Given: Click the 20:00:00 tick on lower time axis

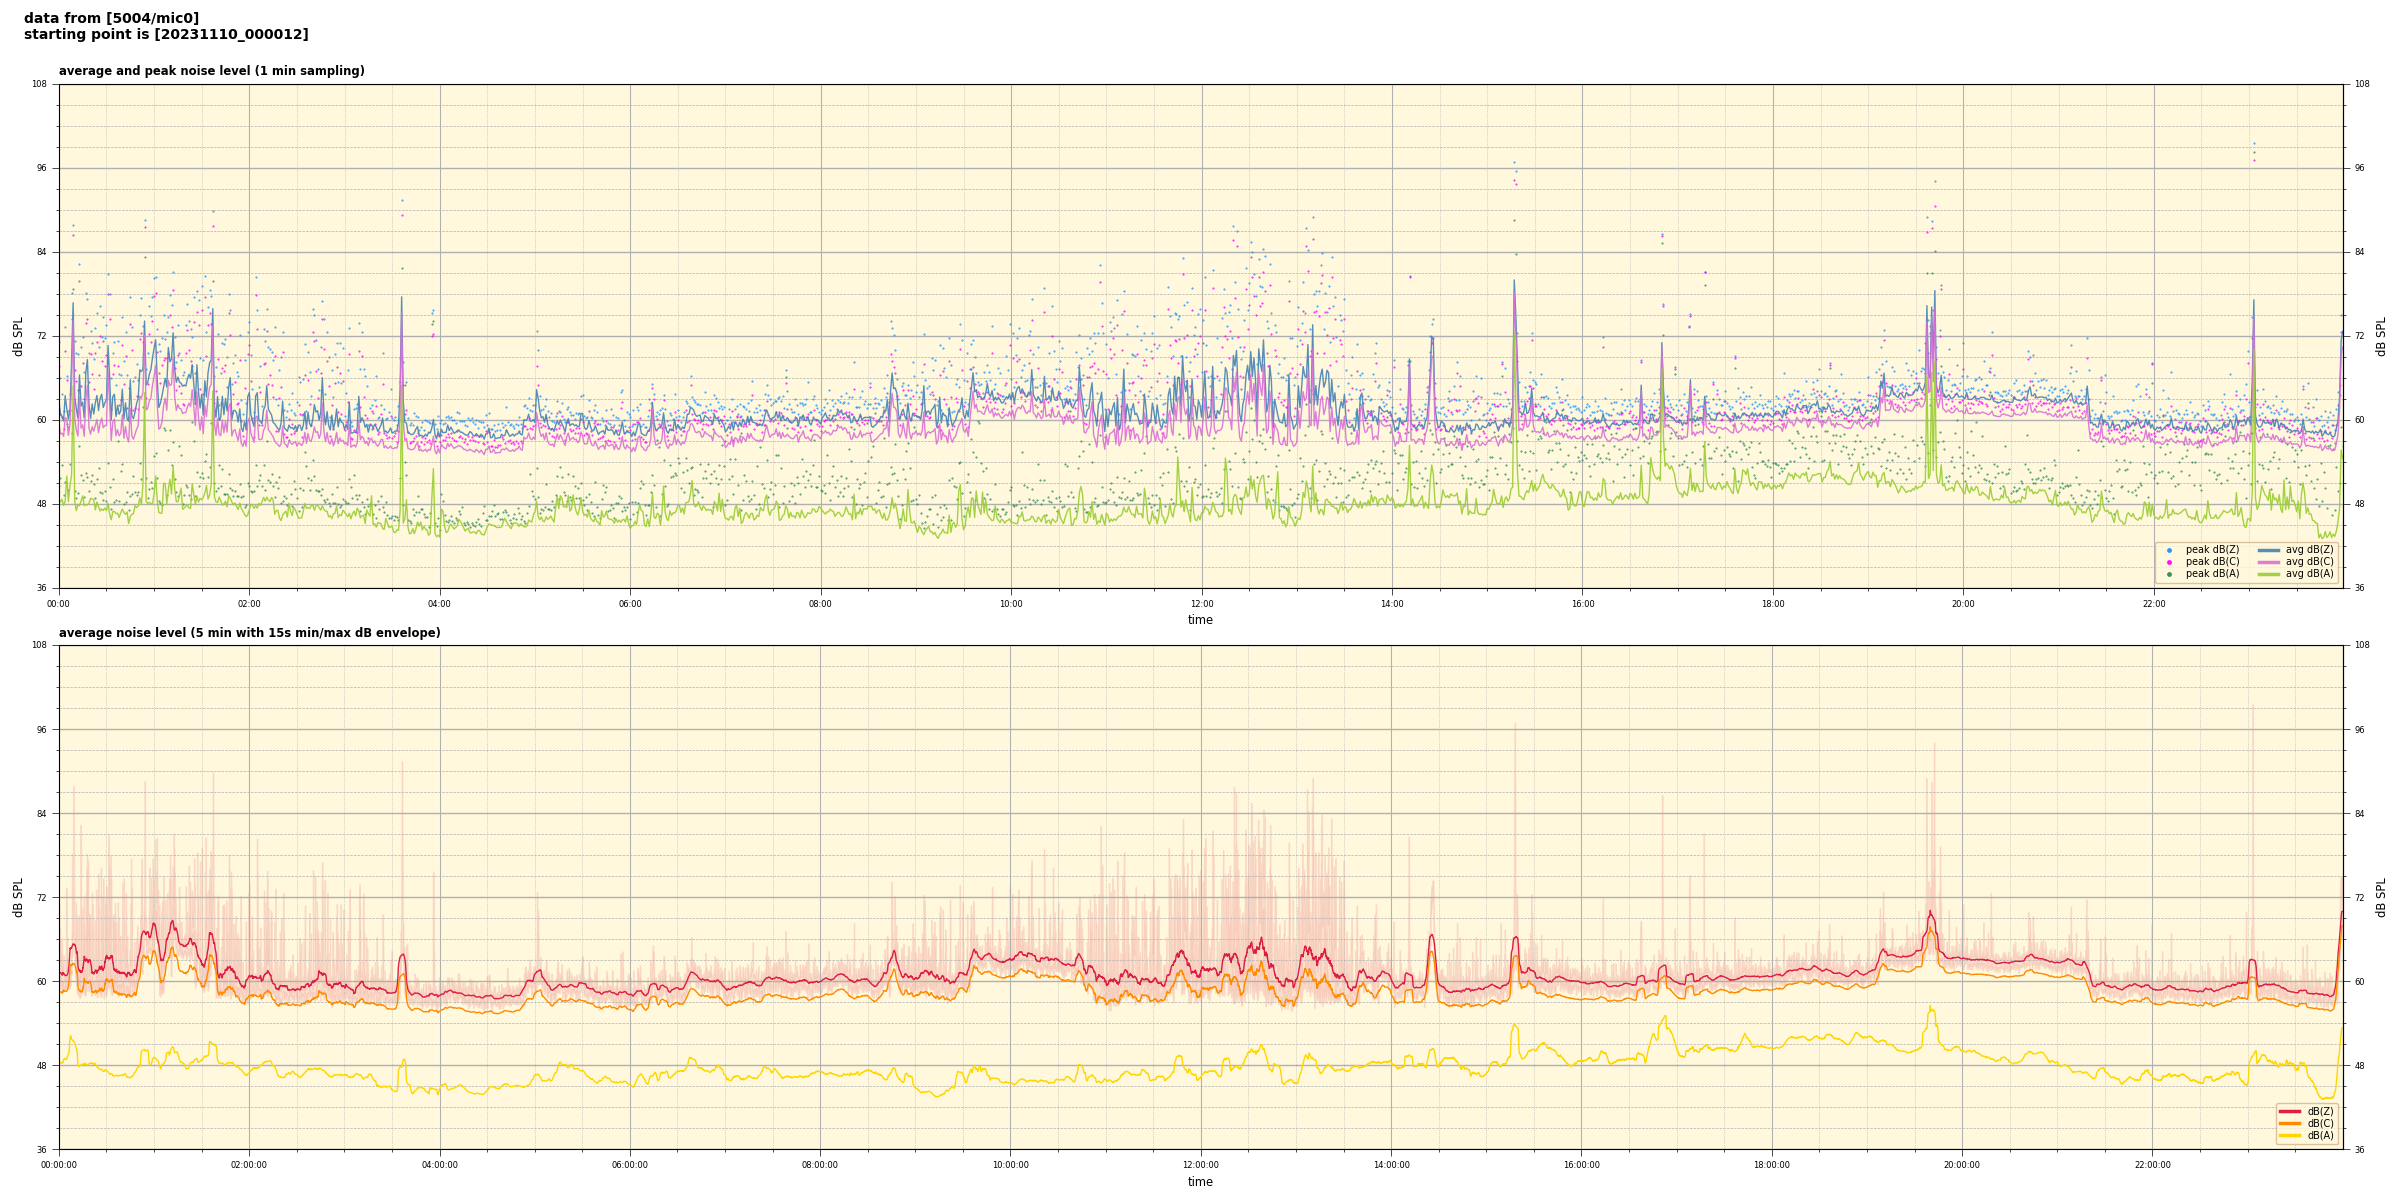Looking at the screenshot, I should point(1962,1165).
